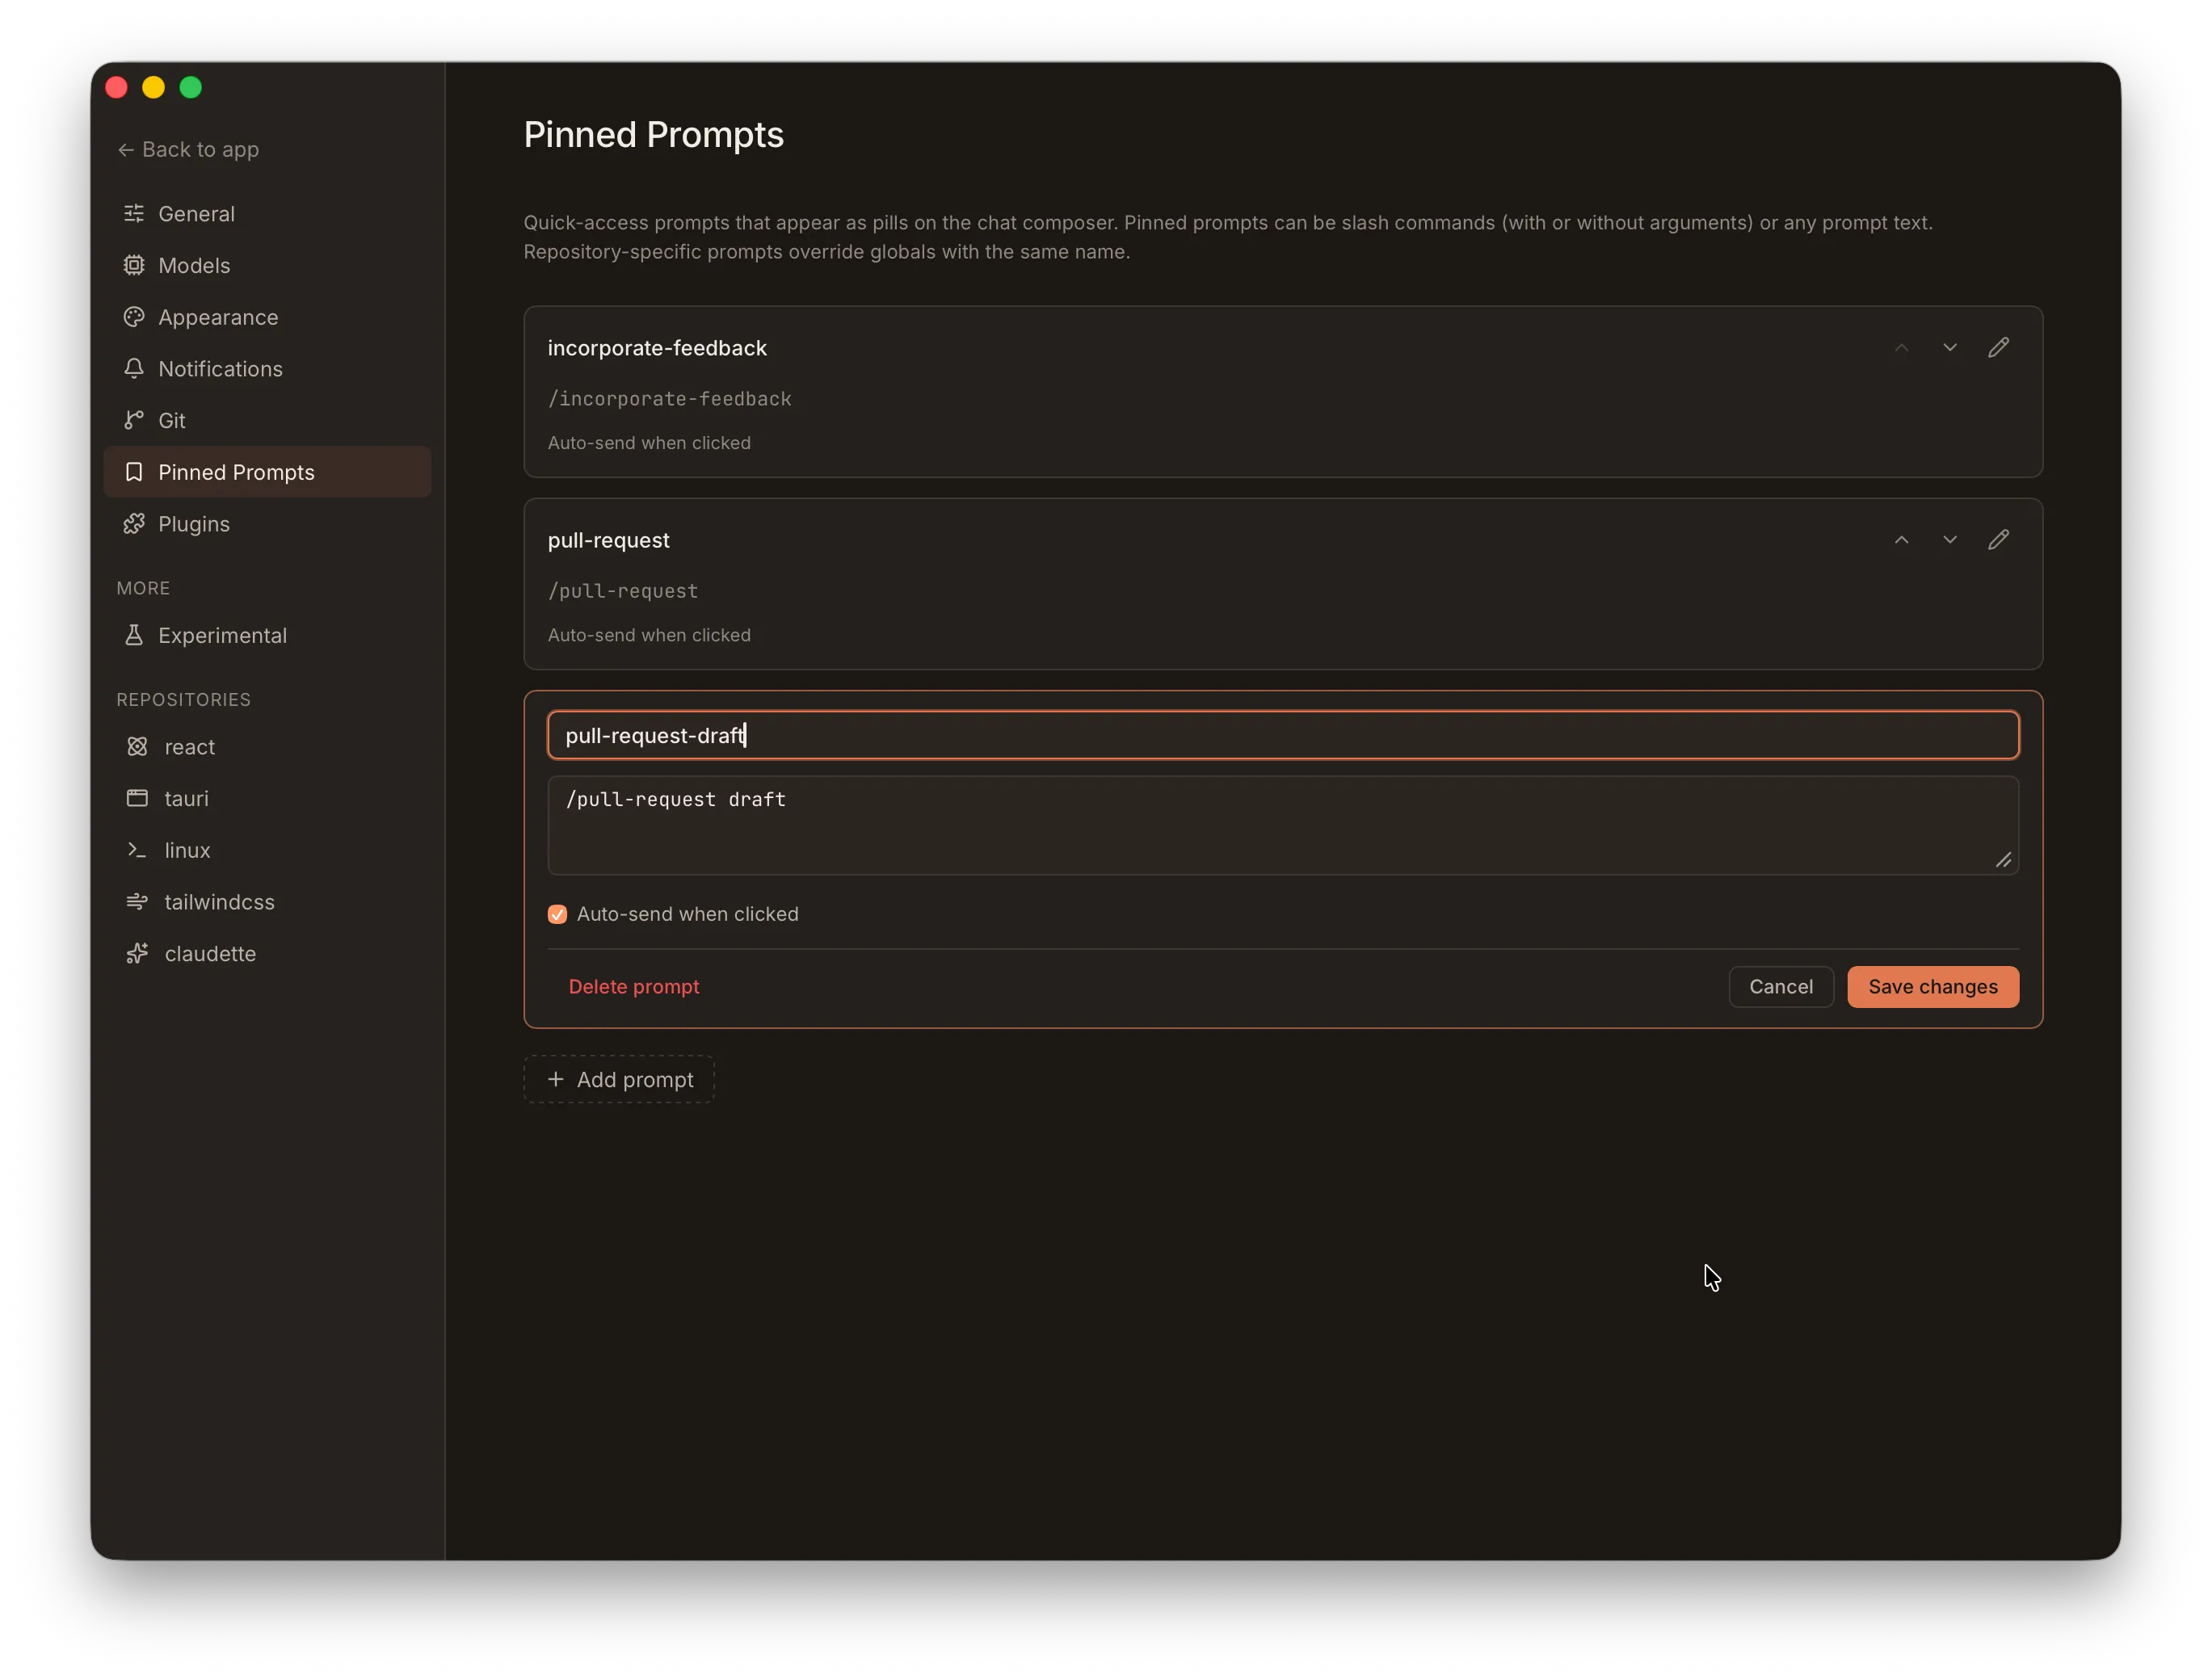Focus the prompt text area /pull-request draft
The height and width of the screenshot is (1680, 2212).
[1283, 825]
